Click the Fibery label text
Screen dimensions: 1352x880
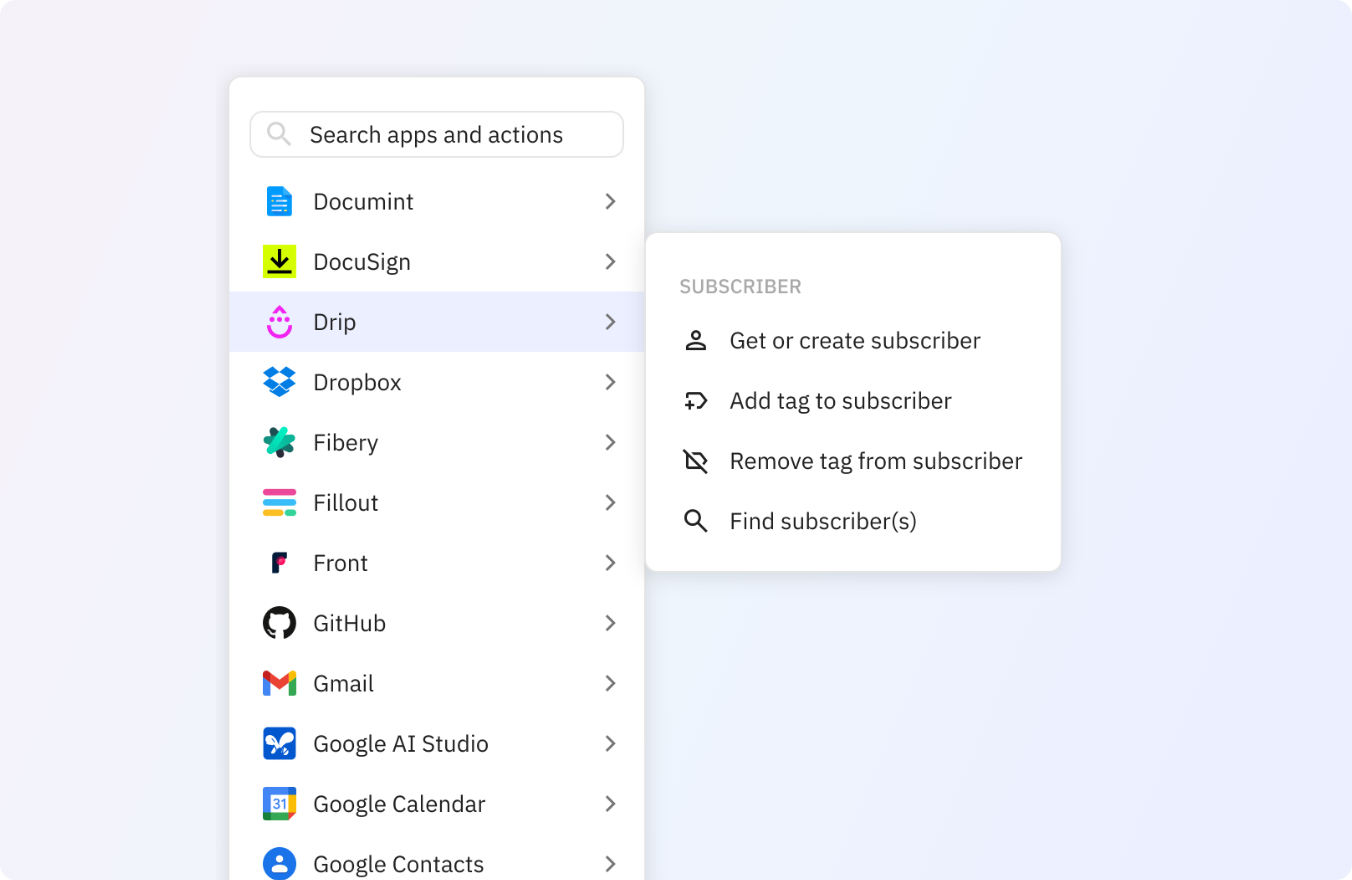tap(346, 443)
